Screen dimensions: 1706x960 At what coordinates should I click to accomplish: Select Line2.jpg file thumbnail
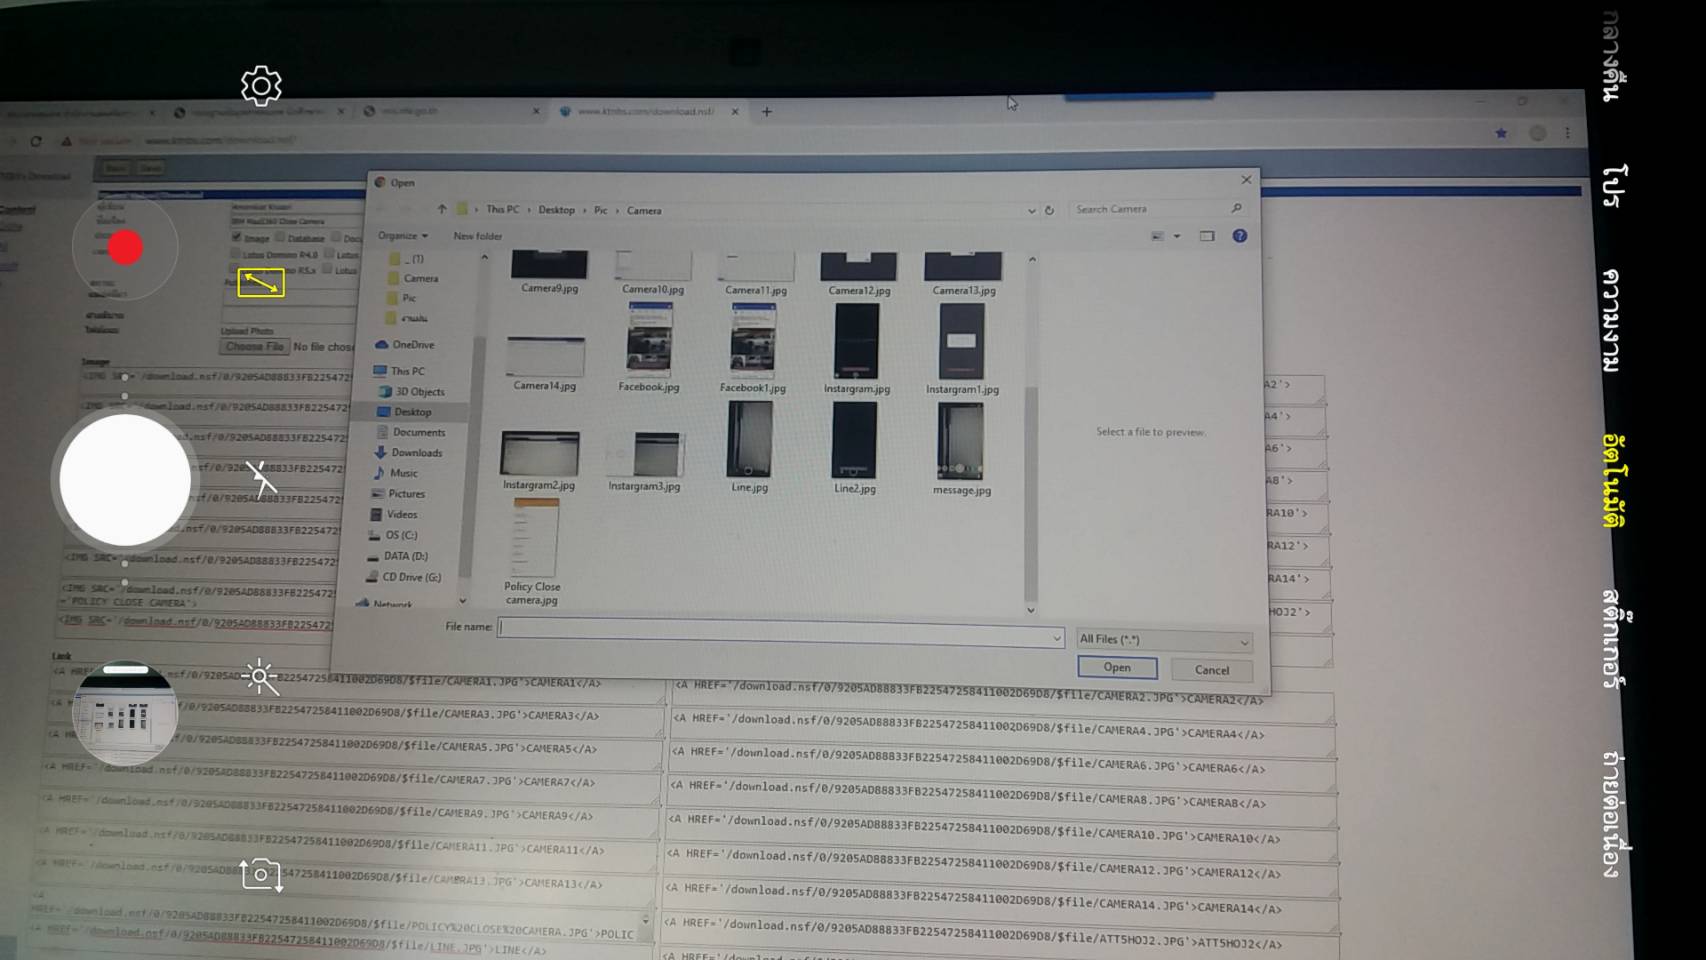(x=855, y=448)
